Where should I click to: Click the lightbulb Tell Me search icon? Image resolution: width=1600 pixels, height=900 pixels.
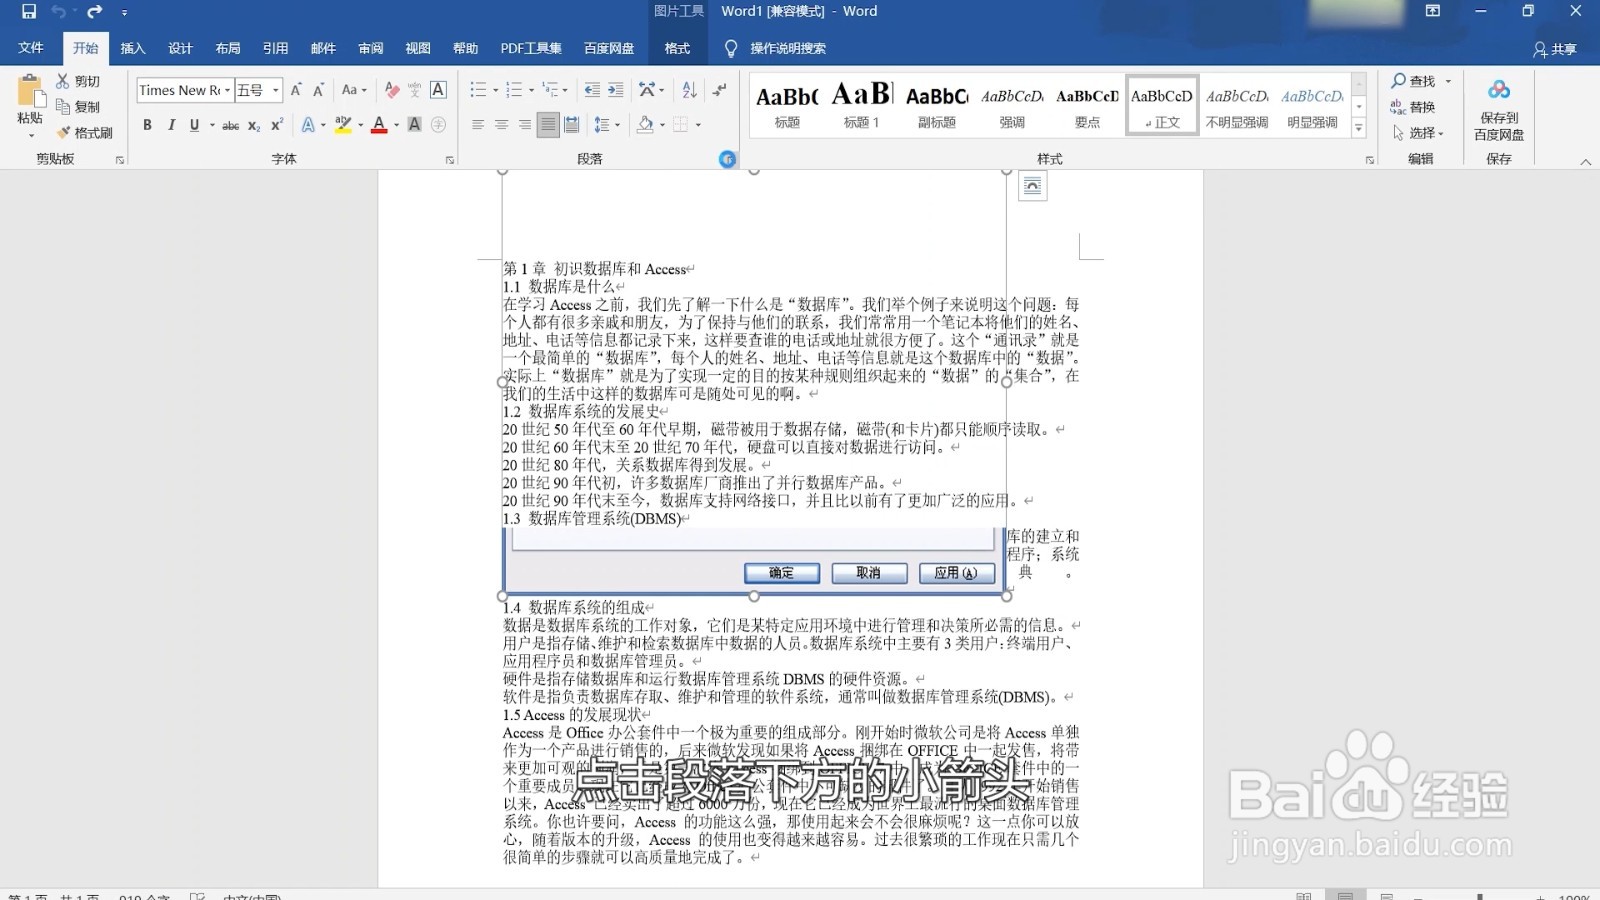731,48
